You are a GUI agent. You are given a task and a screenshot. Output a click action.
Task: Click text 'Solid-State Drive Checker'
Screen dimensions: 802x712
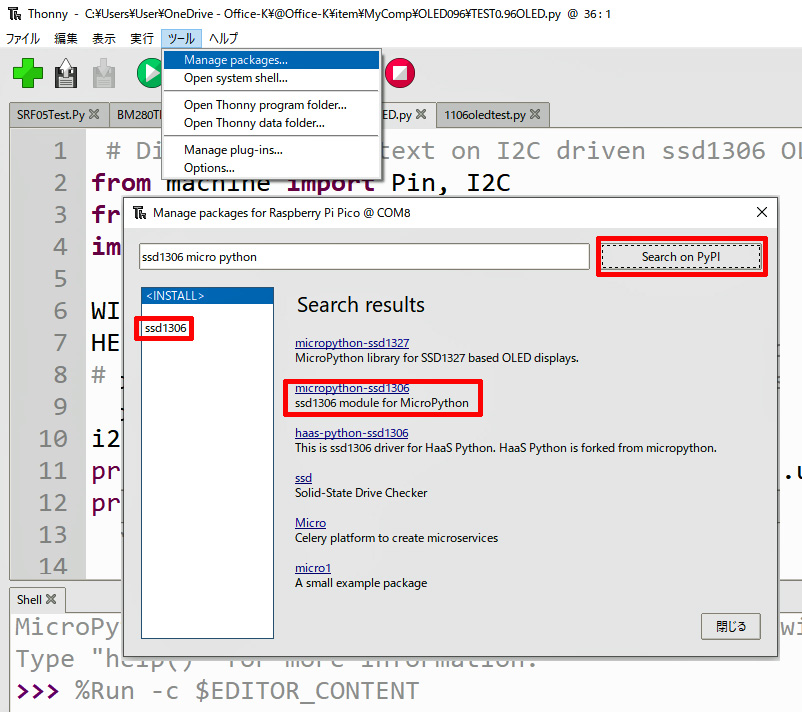[x=361, y=493]
